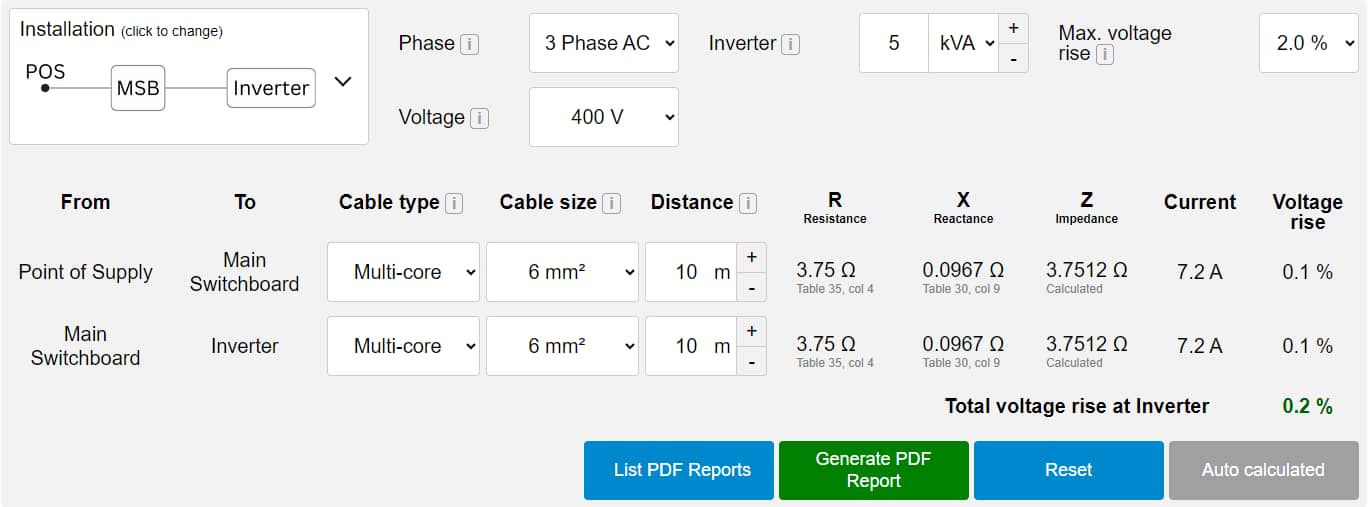Image resolution: width=1368 pixels, height=507 pixels.
Task: Decrease inverter size with minus button
Action: pos(1013,58)
